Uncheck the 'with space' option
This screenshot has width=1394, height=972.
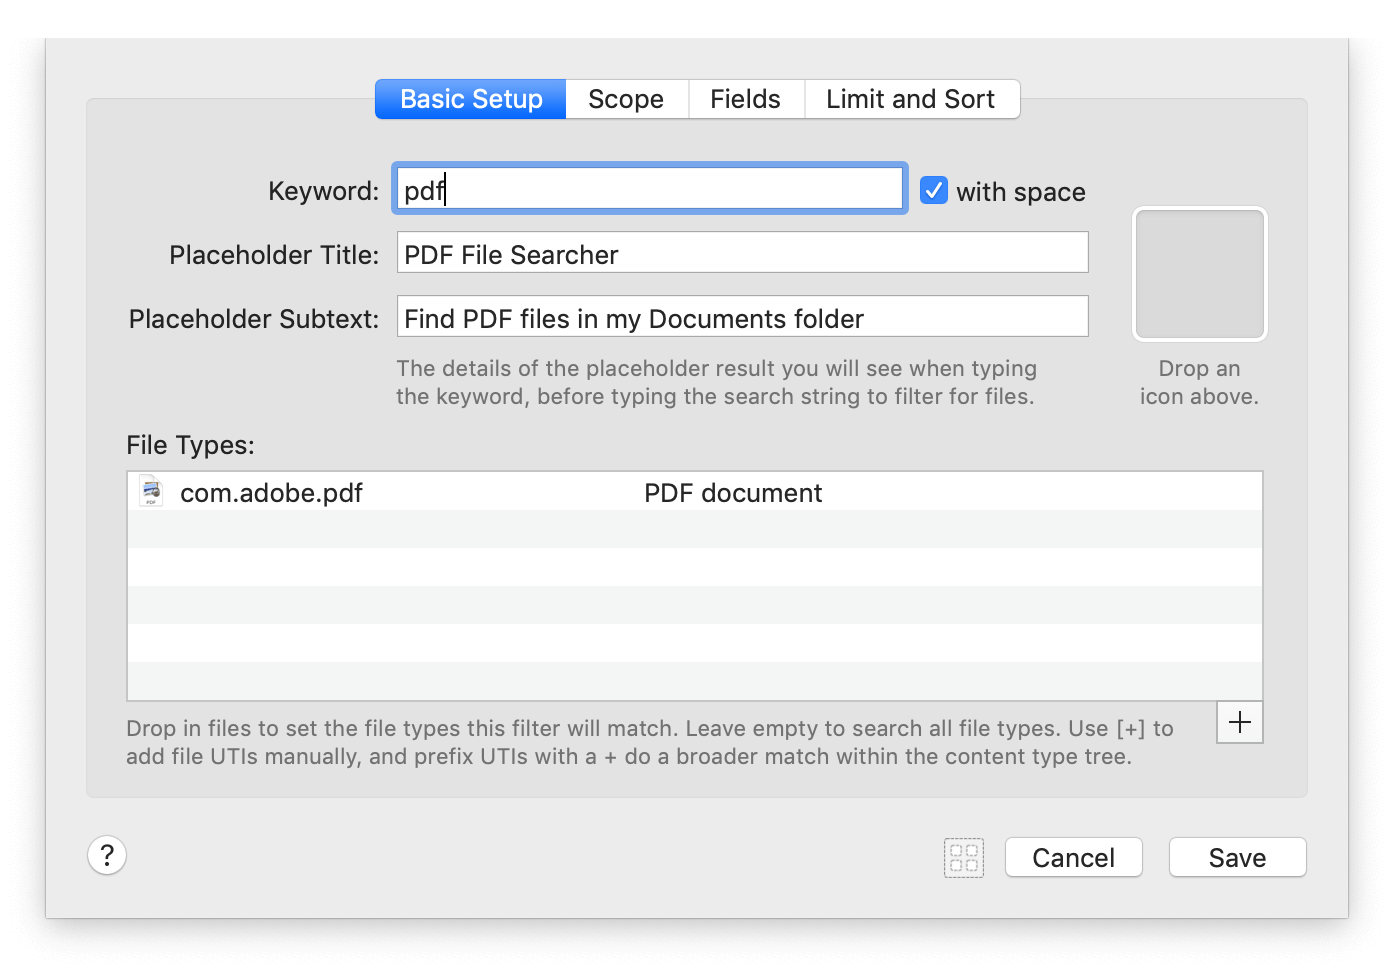[x=933, y=190]
